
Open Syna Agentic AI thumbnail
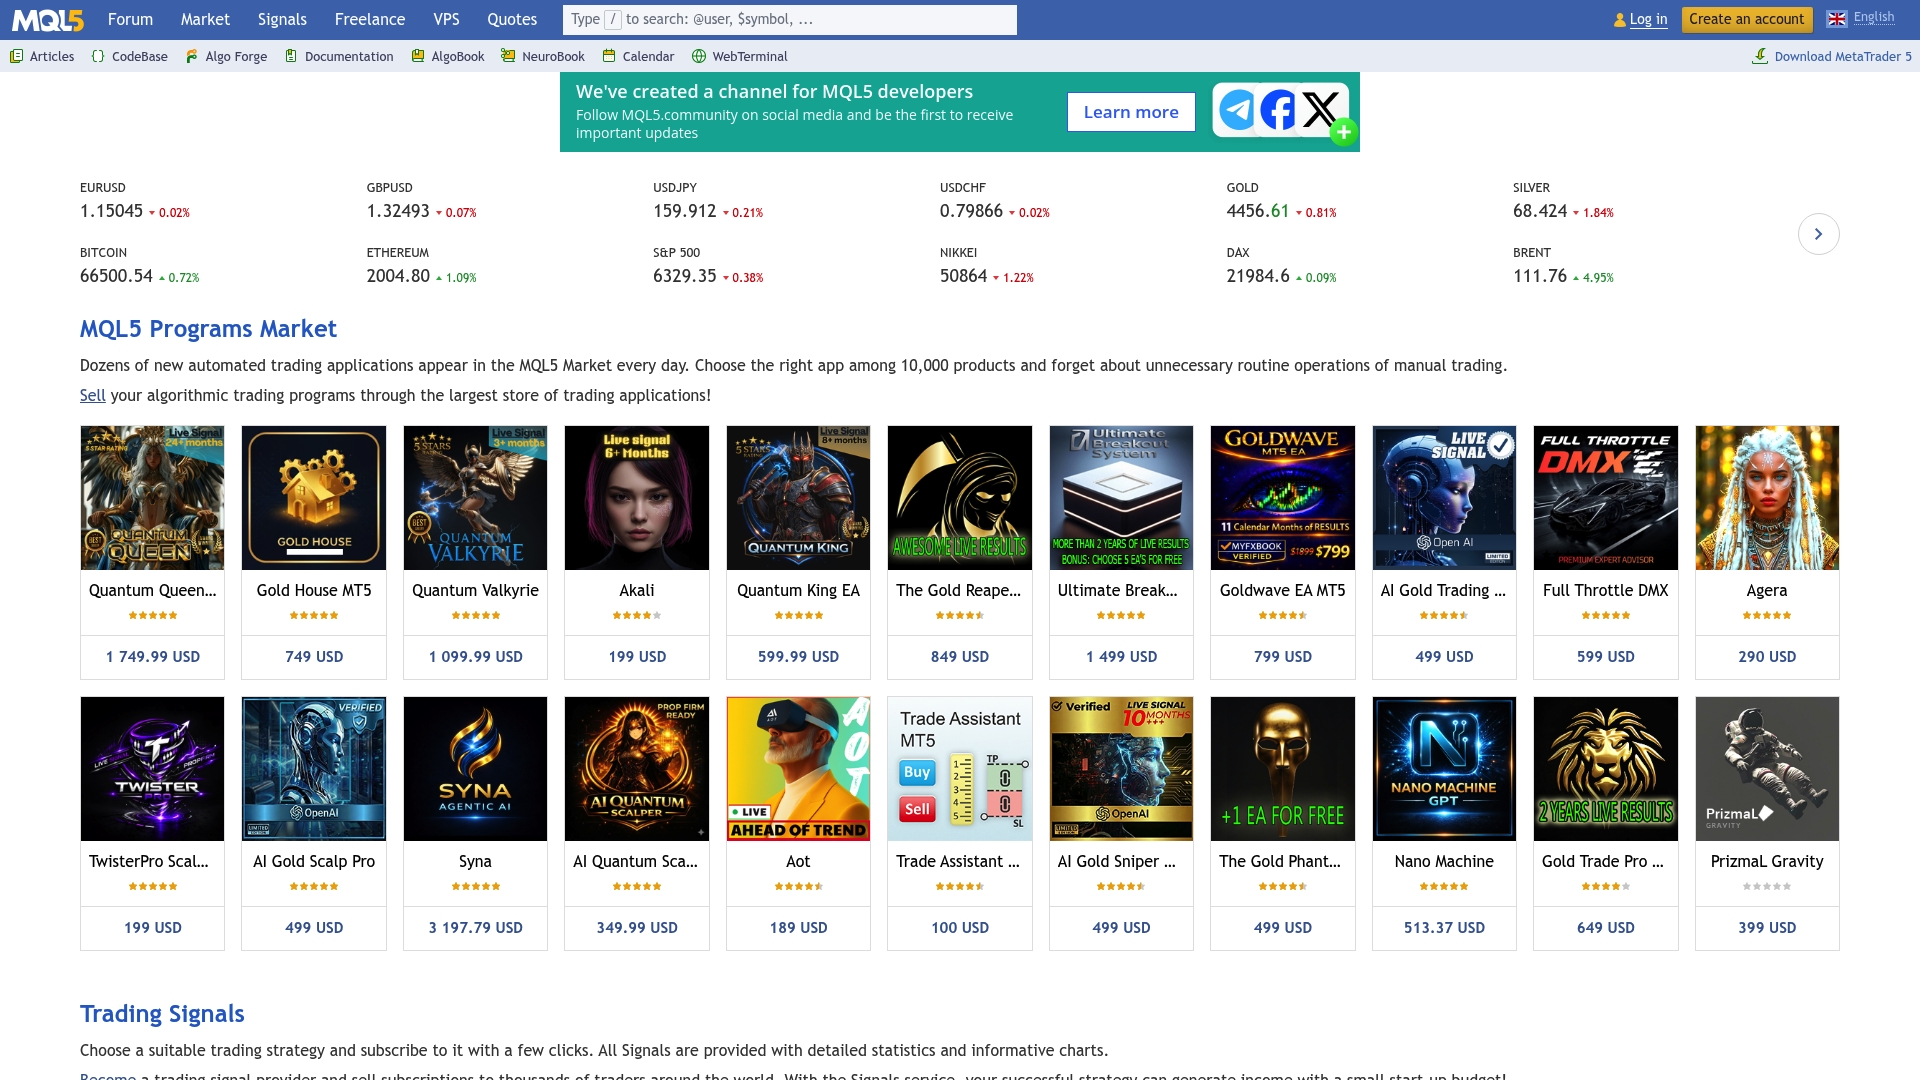475,769
